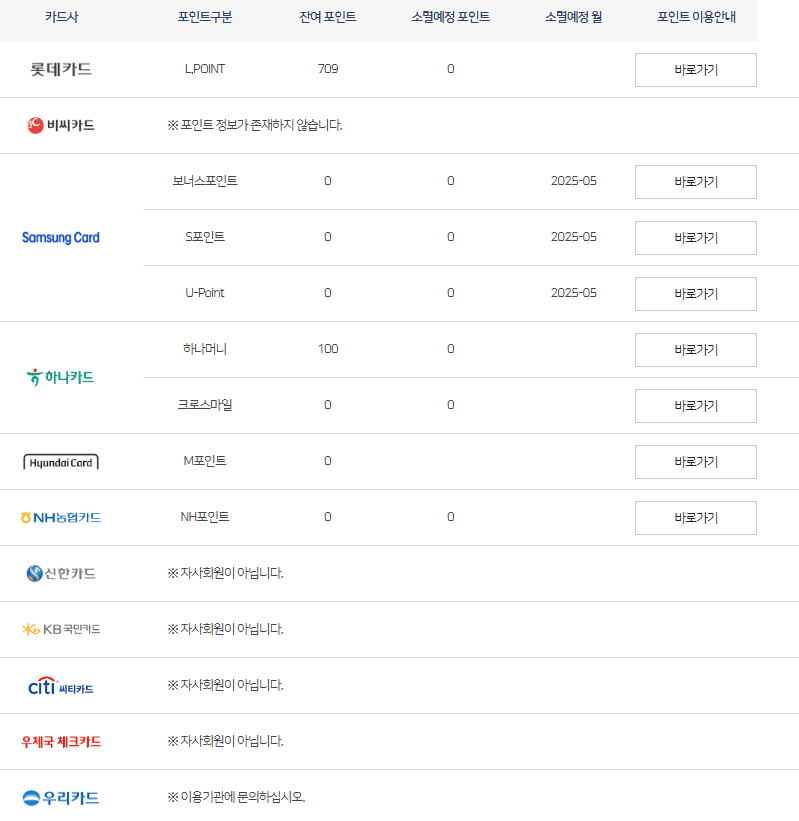Click the Woori Card logo
799x821 pixels.
(61, 798)
